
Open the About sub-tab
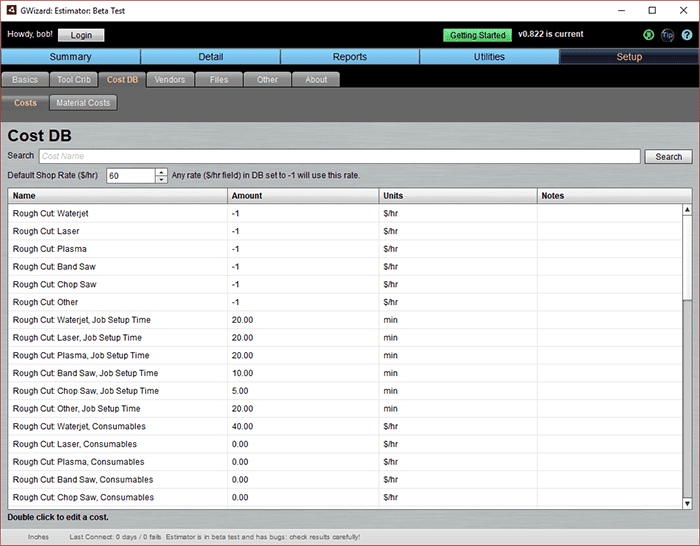tap(316, 79)
